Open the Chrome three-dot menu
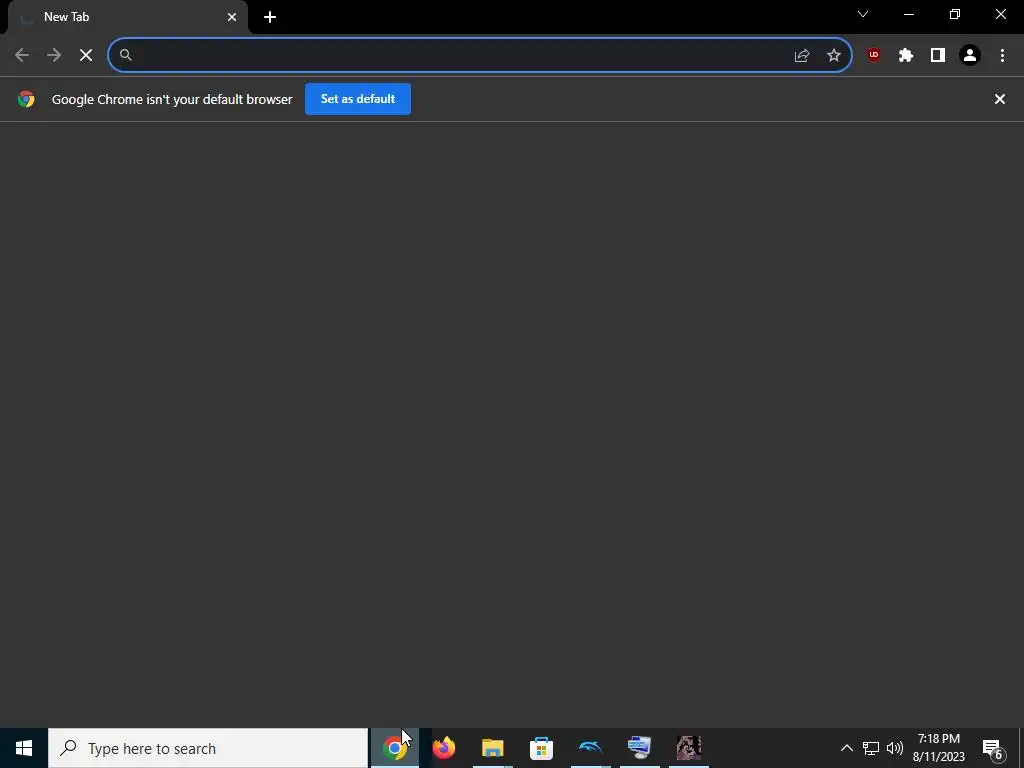 tap(1002, 56)
